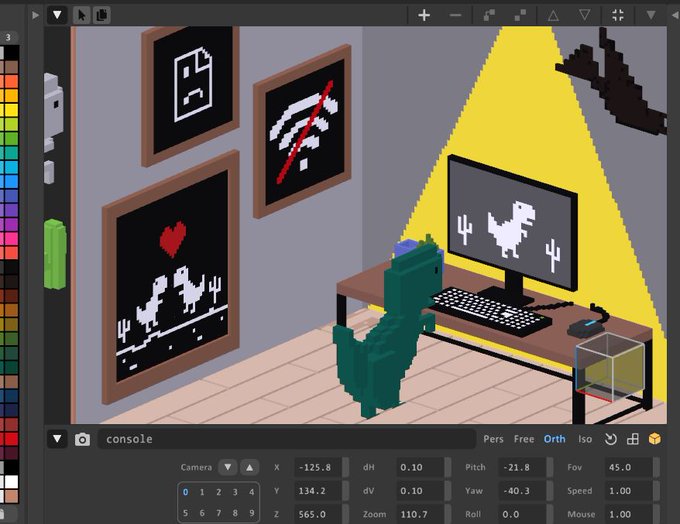Activate the pattern copy tool

102,15
